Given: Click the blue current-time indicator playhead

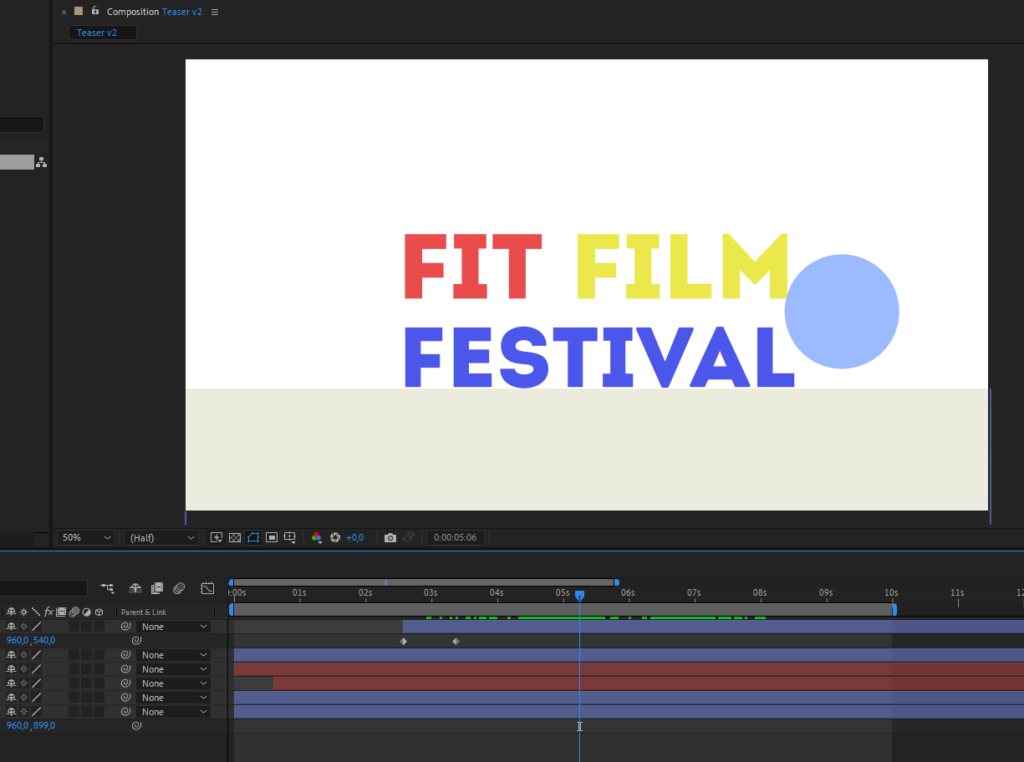Looking at the screenshot, I should click(x=579, y=596).
